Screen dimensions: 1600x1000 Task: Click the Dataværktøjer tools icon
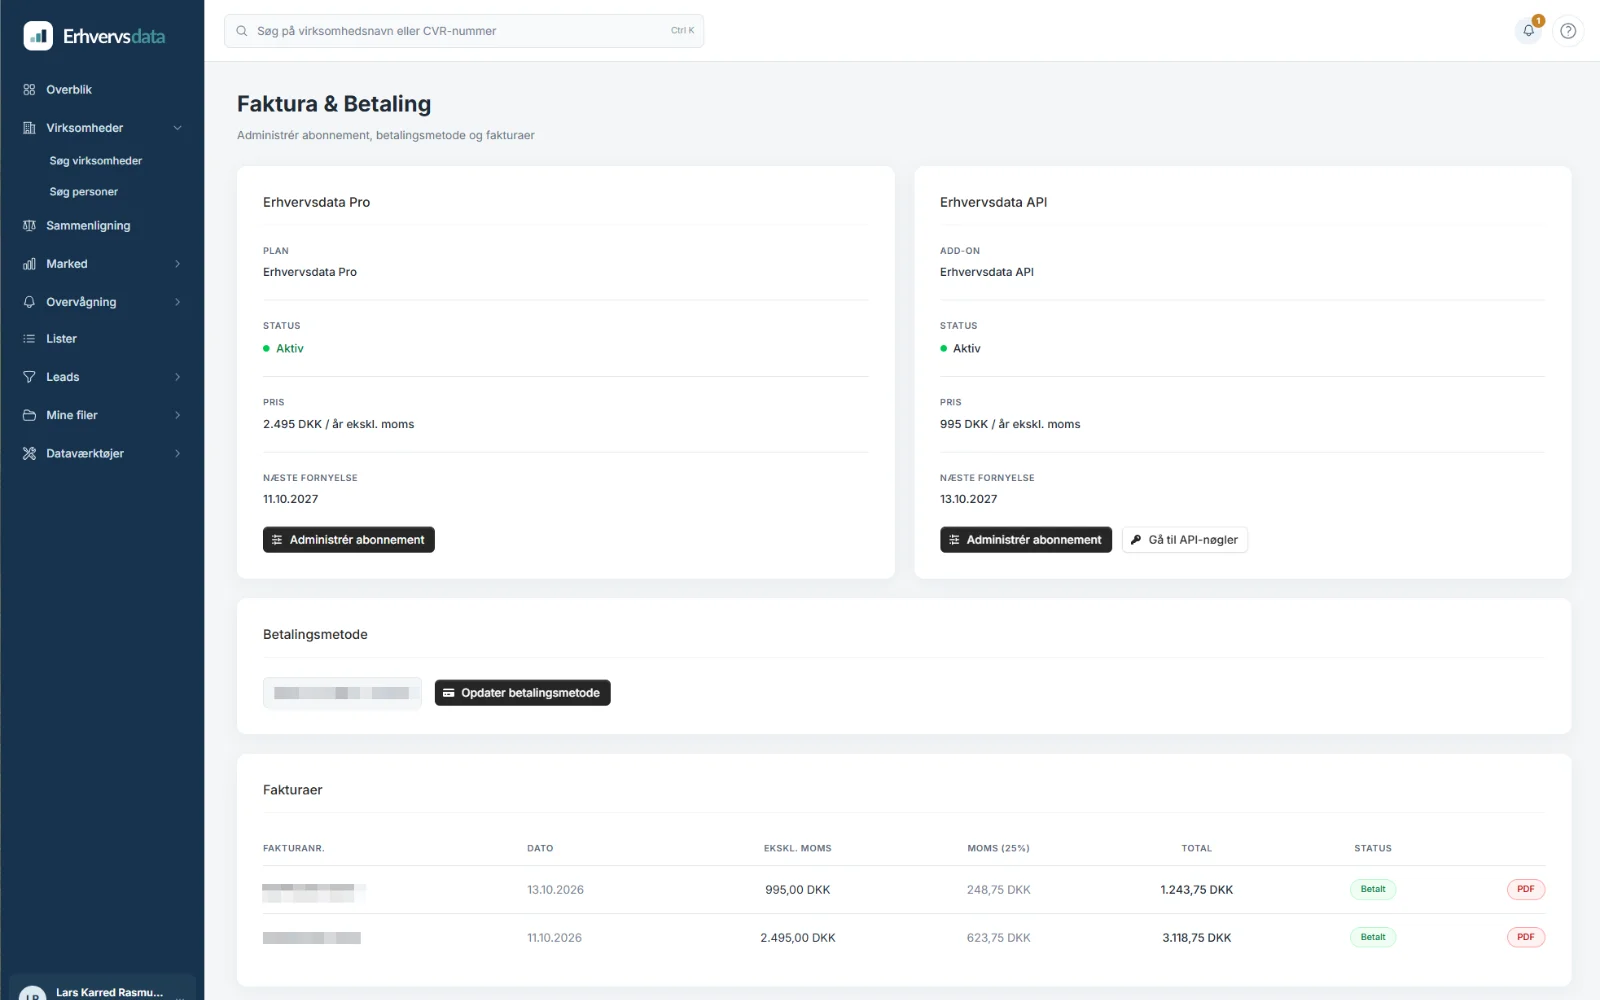tap(29, 454)
